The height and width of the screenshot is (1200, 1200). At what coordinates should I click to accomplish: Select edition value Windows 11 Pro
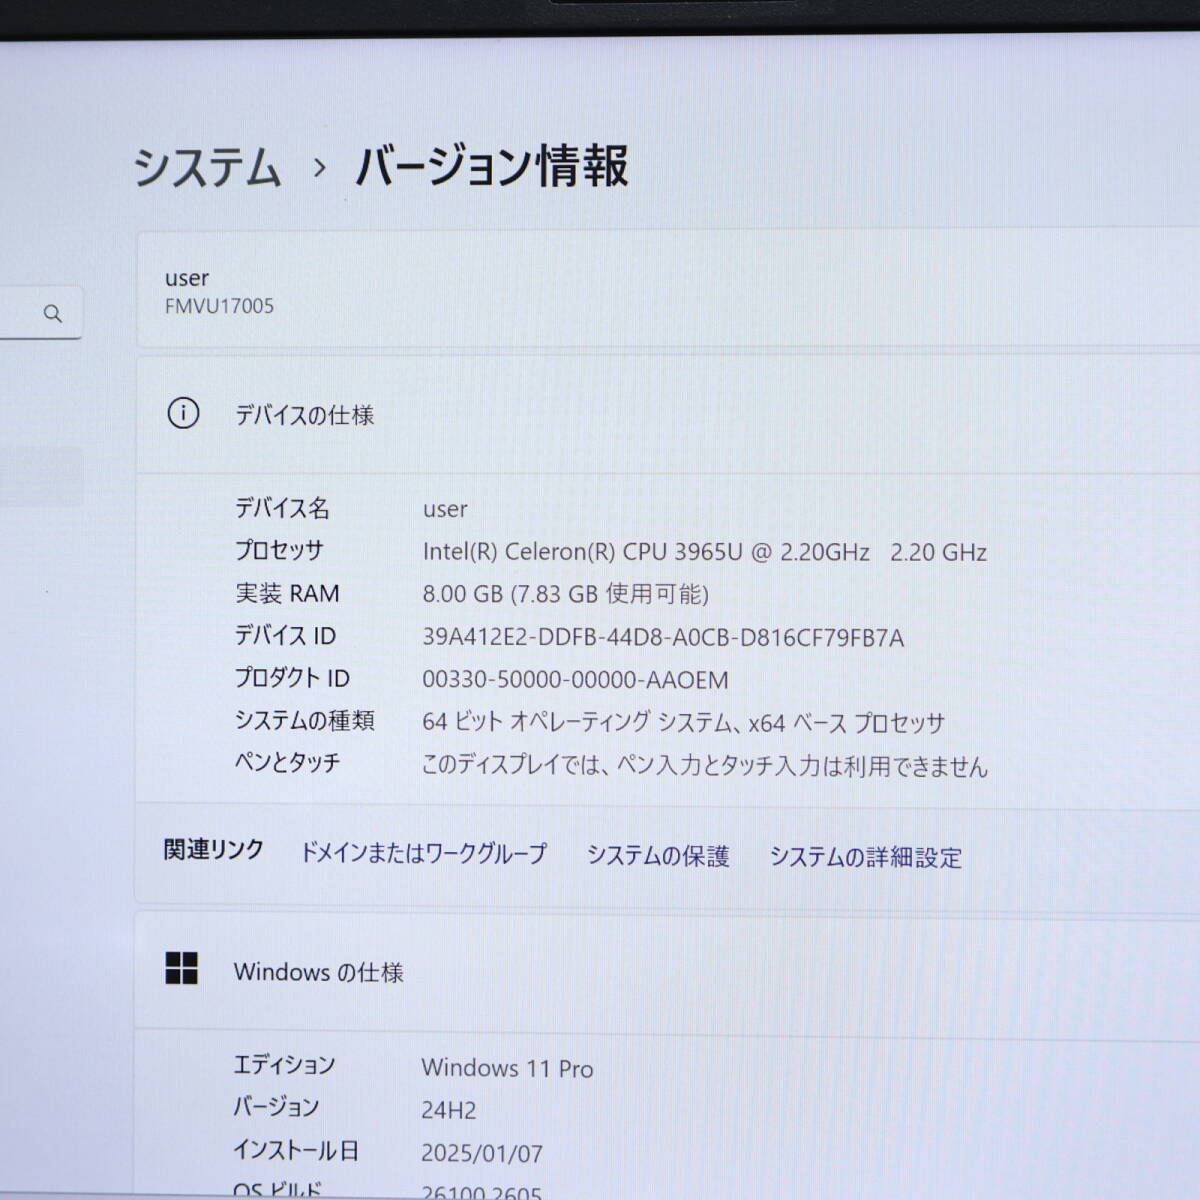pyautogui.click(x=507, y=1068)
